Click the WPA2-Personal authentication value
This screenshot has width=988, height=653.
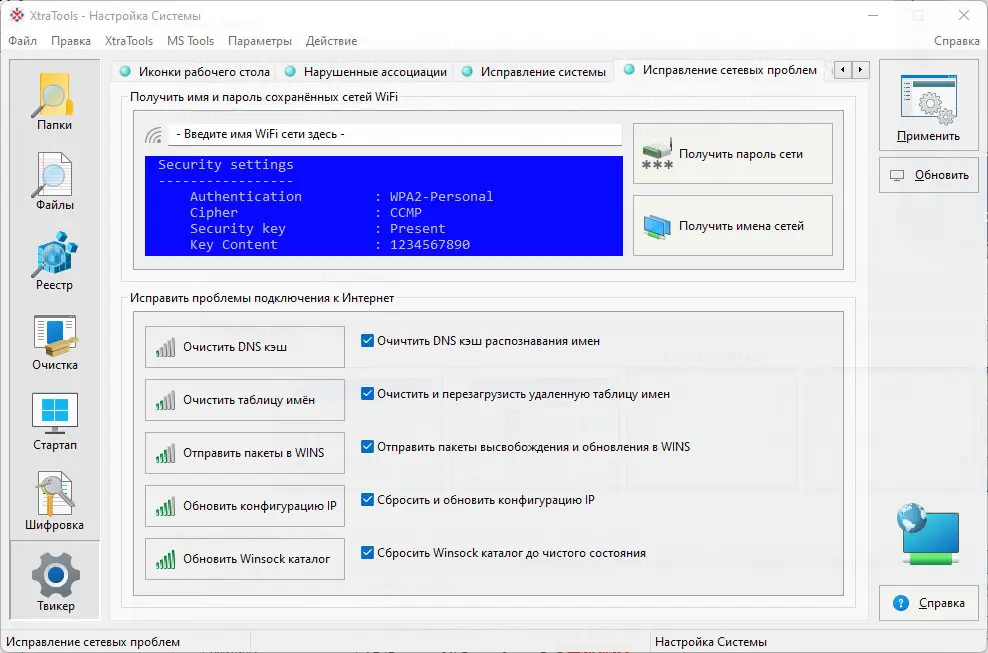pyautogui.click(x=441, y=197)
